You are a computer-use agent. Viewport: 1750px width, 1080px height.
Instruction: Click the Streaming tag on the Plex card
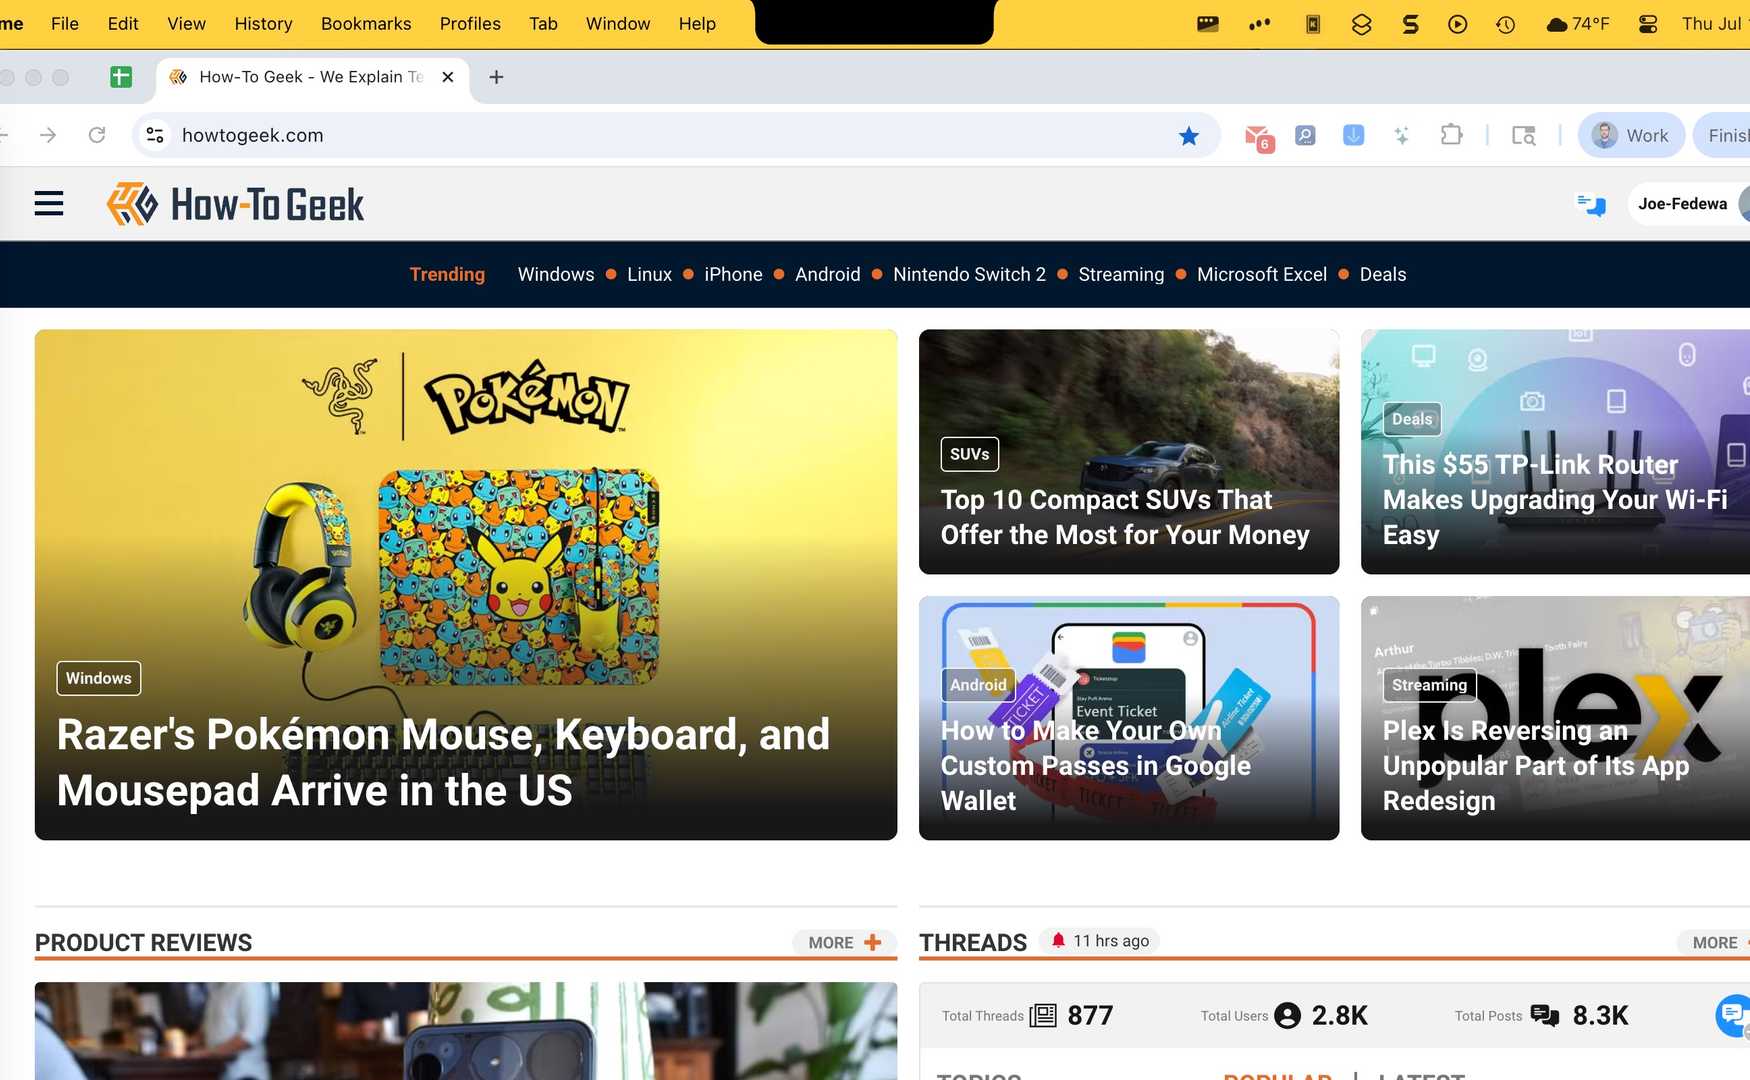(1429, 685)
